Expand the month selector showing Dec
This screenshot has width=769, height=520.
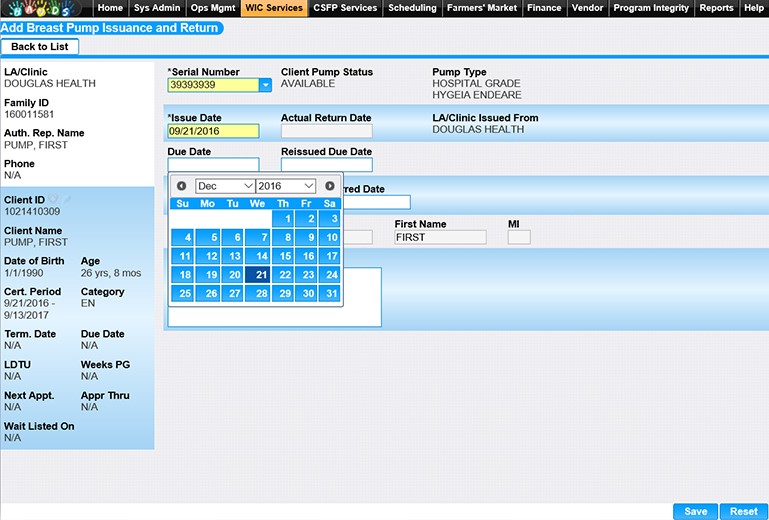click(x=225, y=186)
